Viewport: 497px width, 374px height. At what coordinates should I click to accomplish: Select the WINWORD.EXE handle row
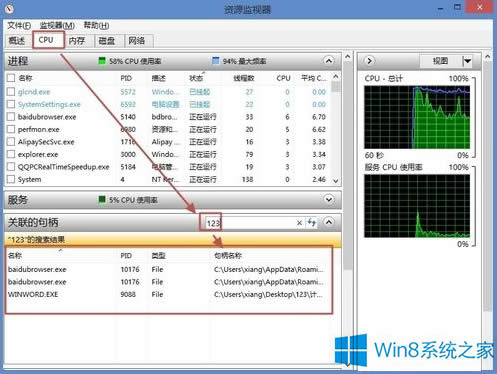point(169,295)
